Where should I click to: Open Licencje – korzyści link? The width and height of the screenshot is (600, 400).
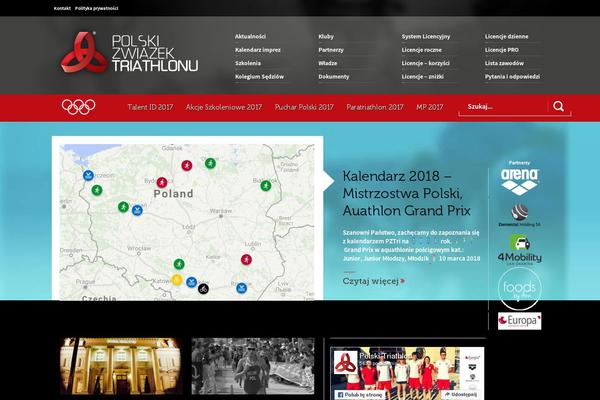[426, 63]
